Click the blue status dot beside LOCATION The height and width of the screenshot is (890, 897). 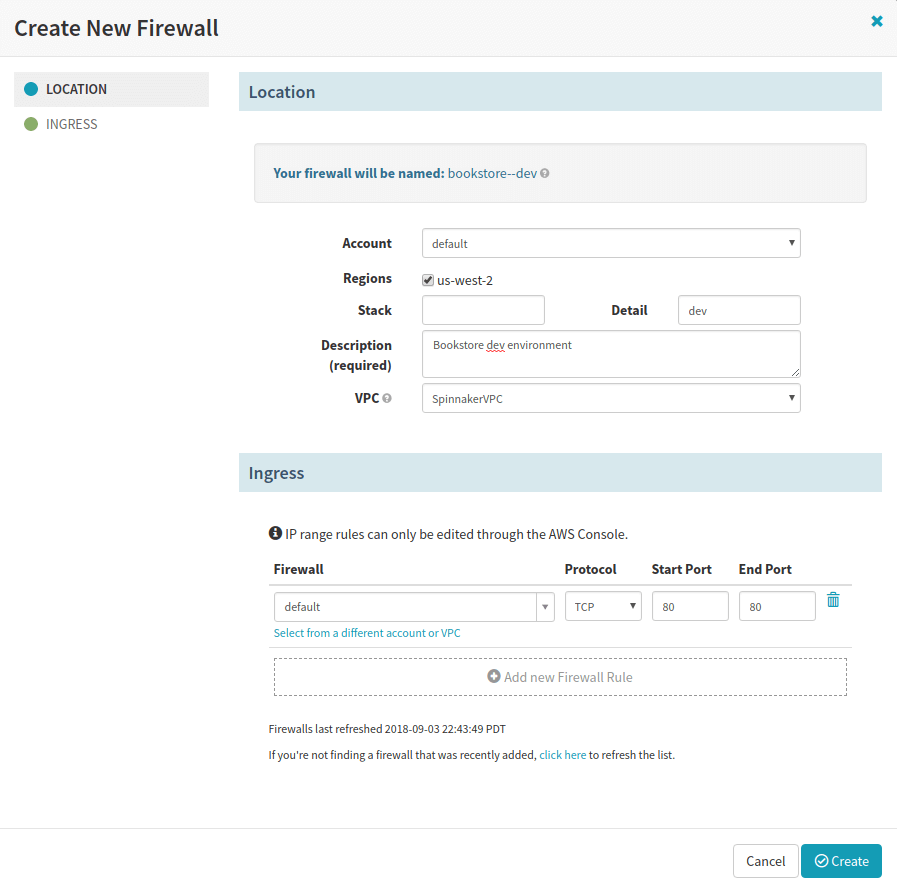coord(31,88)
